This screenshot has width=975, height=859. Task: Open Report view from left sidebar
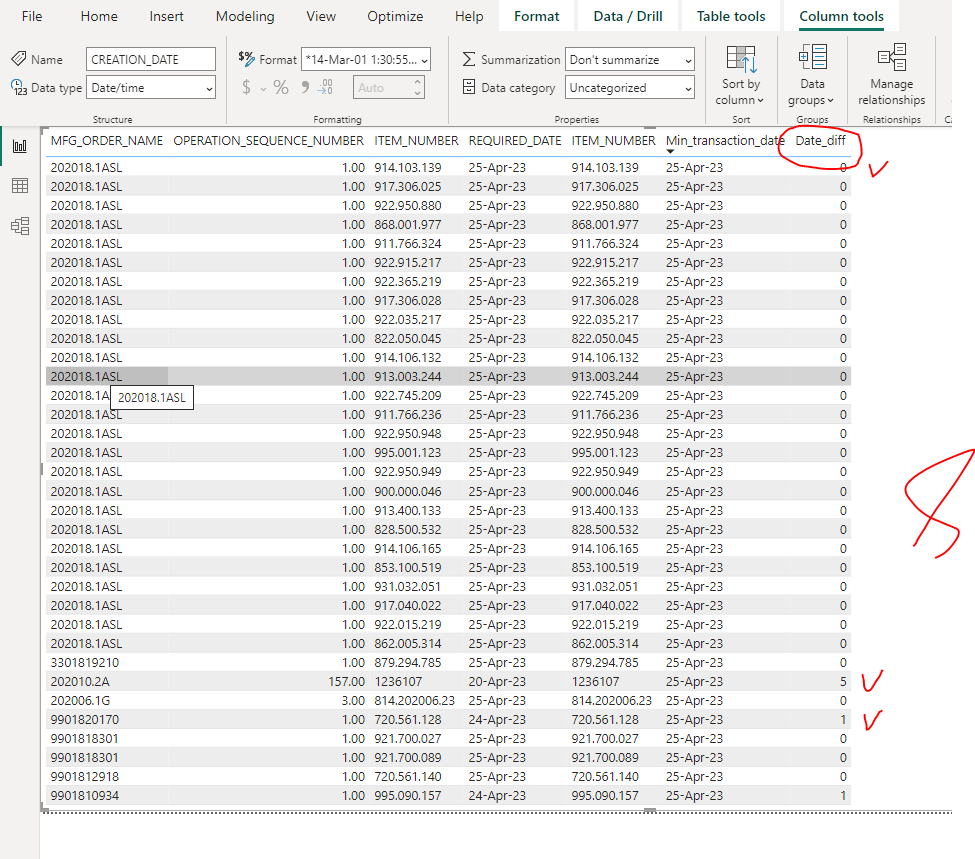pyautogui.click(x=20, y=146)
